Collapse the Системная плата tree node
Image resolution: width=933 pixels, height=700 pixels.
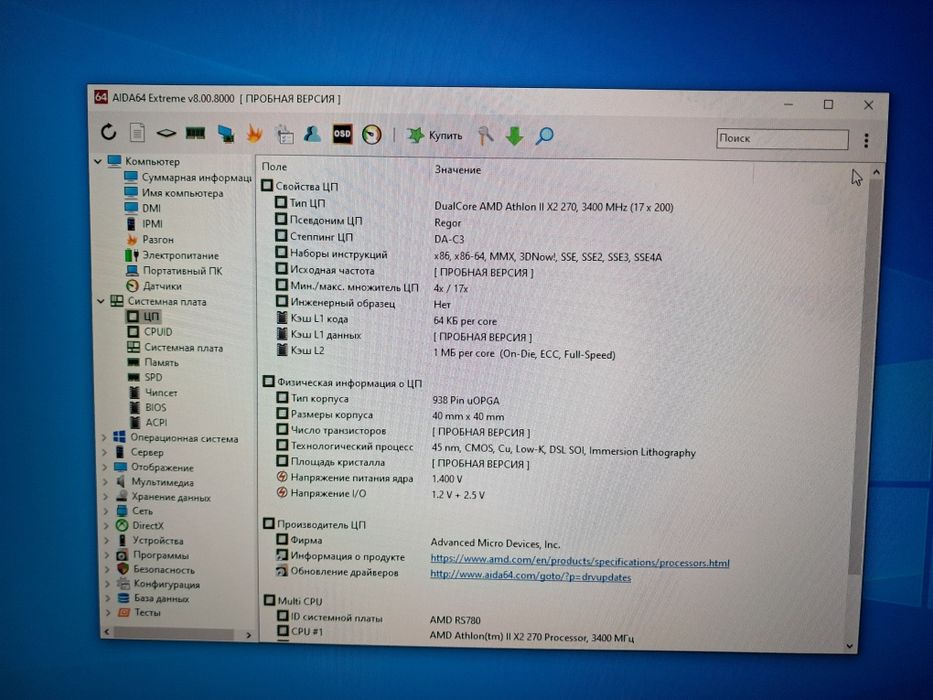point(101,301)
